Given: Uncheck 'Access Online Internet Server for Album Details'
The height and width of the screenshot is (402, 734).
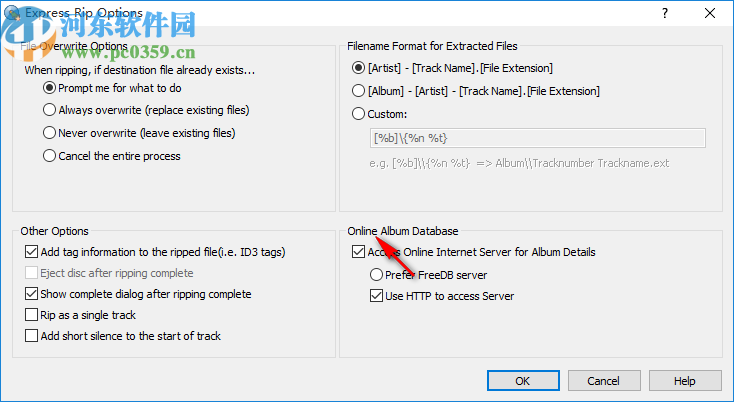Looking at the screenshot, I should [x=359, y=252].
